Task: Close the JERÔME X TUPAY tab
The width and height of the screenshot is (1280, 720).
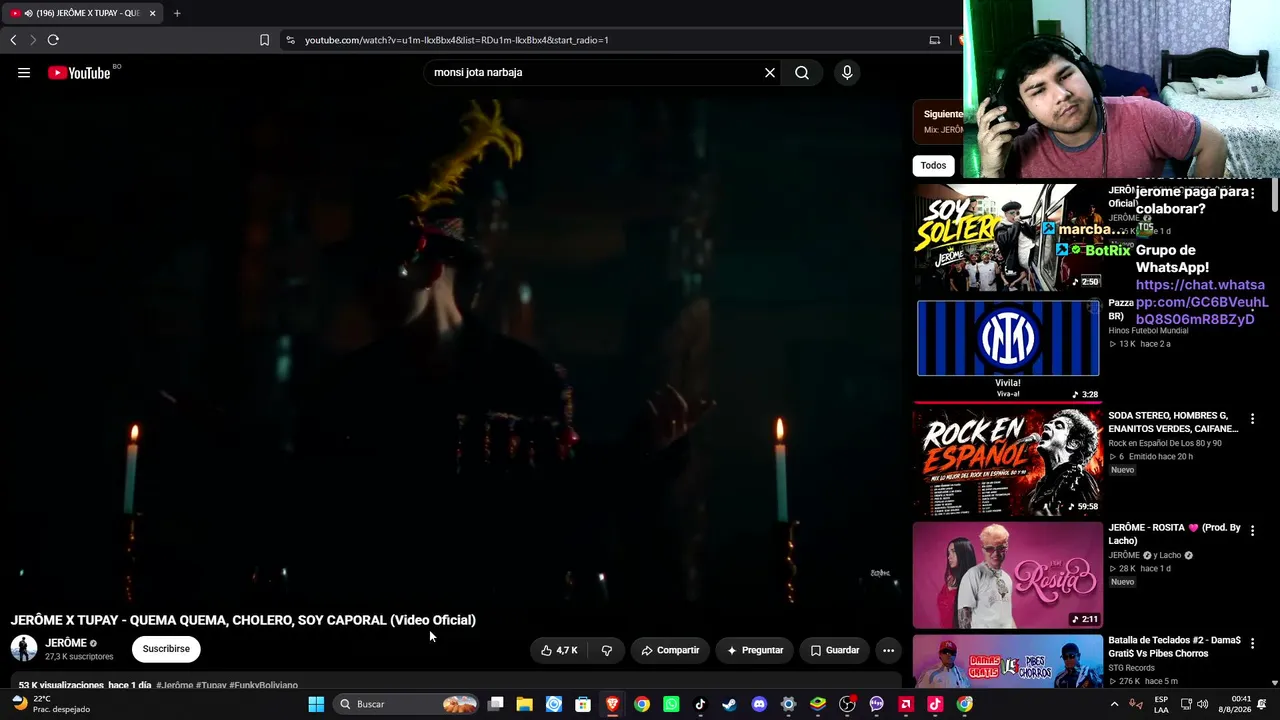Action: 152,13
